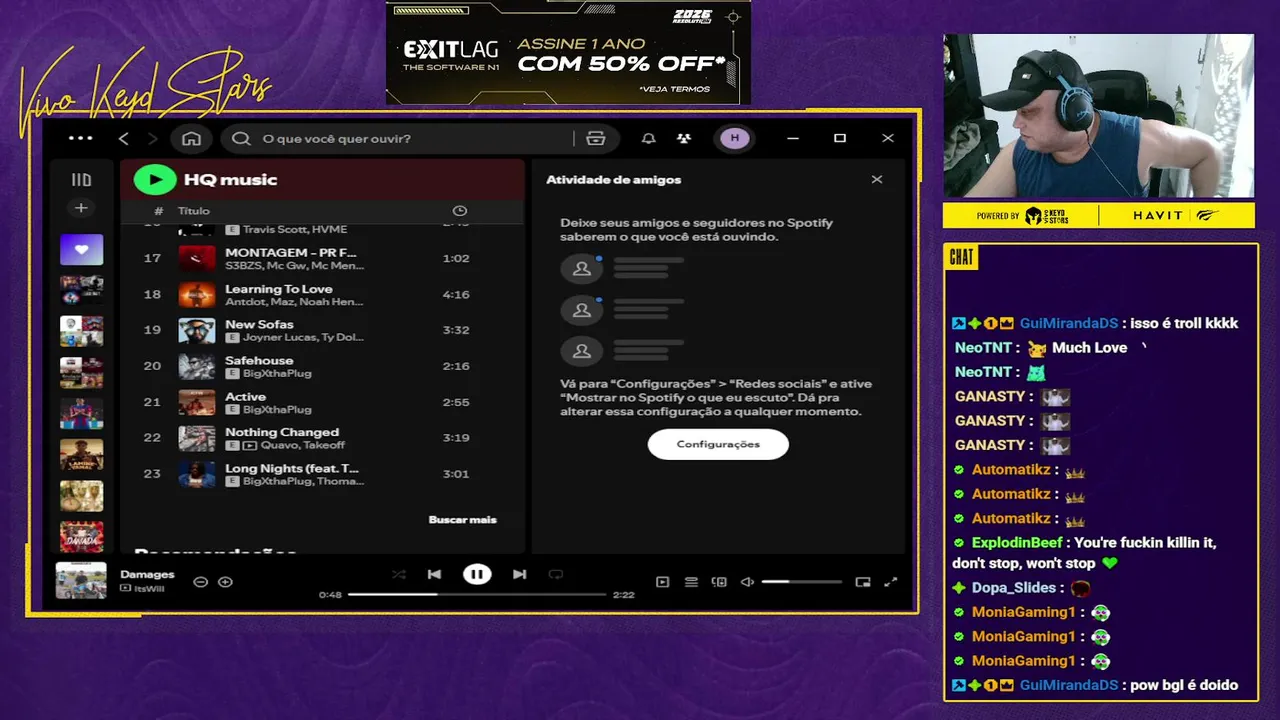Screen dimensions: 1280x720
Task: Open Liked Songs heart playlist
Action: (81, 249)
